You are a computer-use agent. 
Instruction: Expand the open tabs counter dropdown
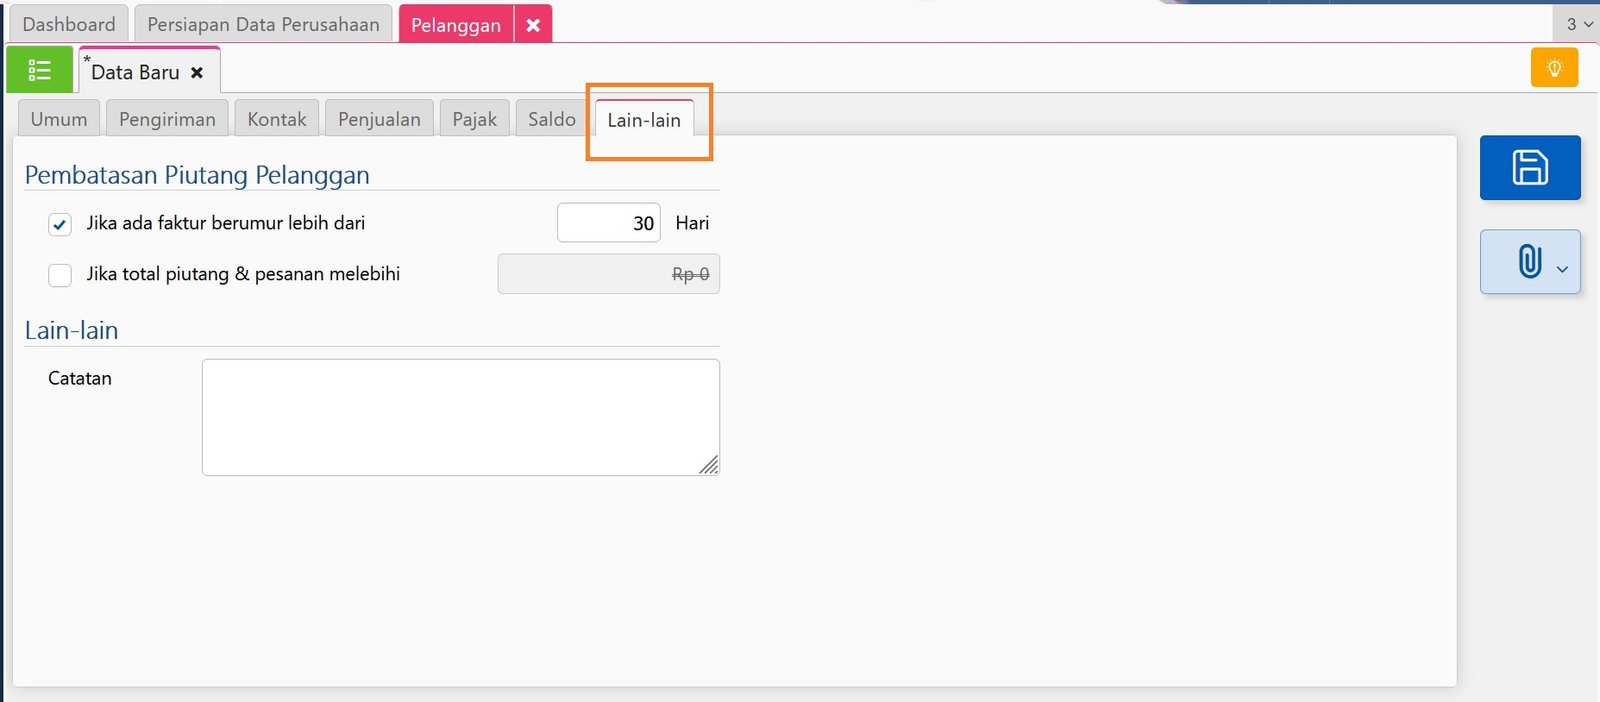[1578, 24]
